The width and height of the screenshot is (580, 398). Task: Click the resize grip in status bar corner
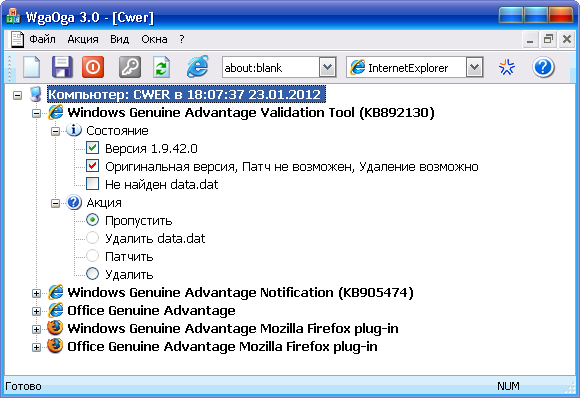coord(571,387)
